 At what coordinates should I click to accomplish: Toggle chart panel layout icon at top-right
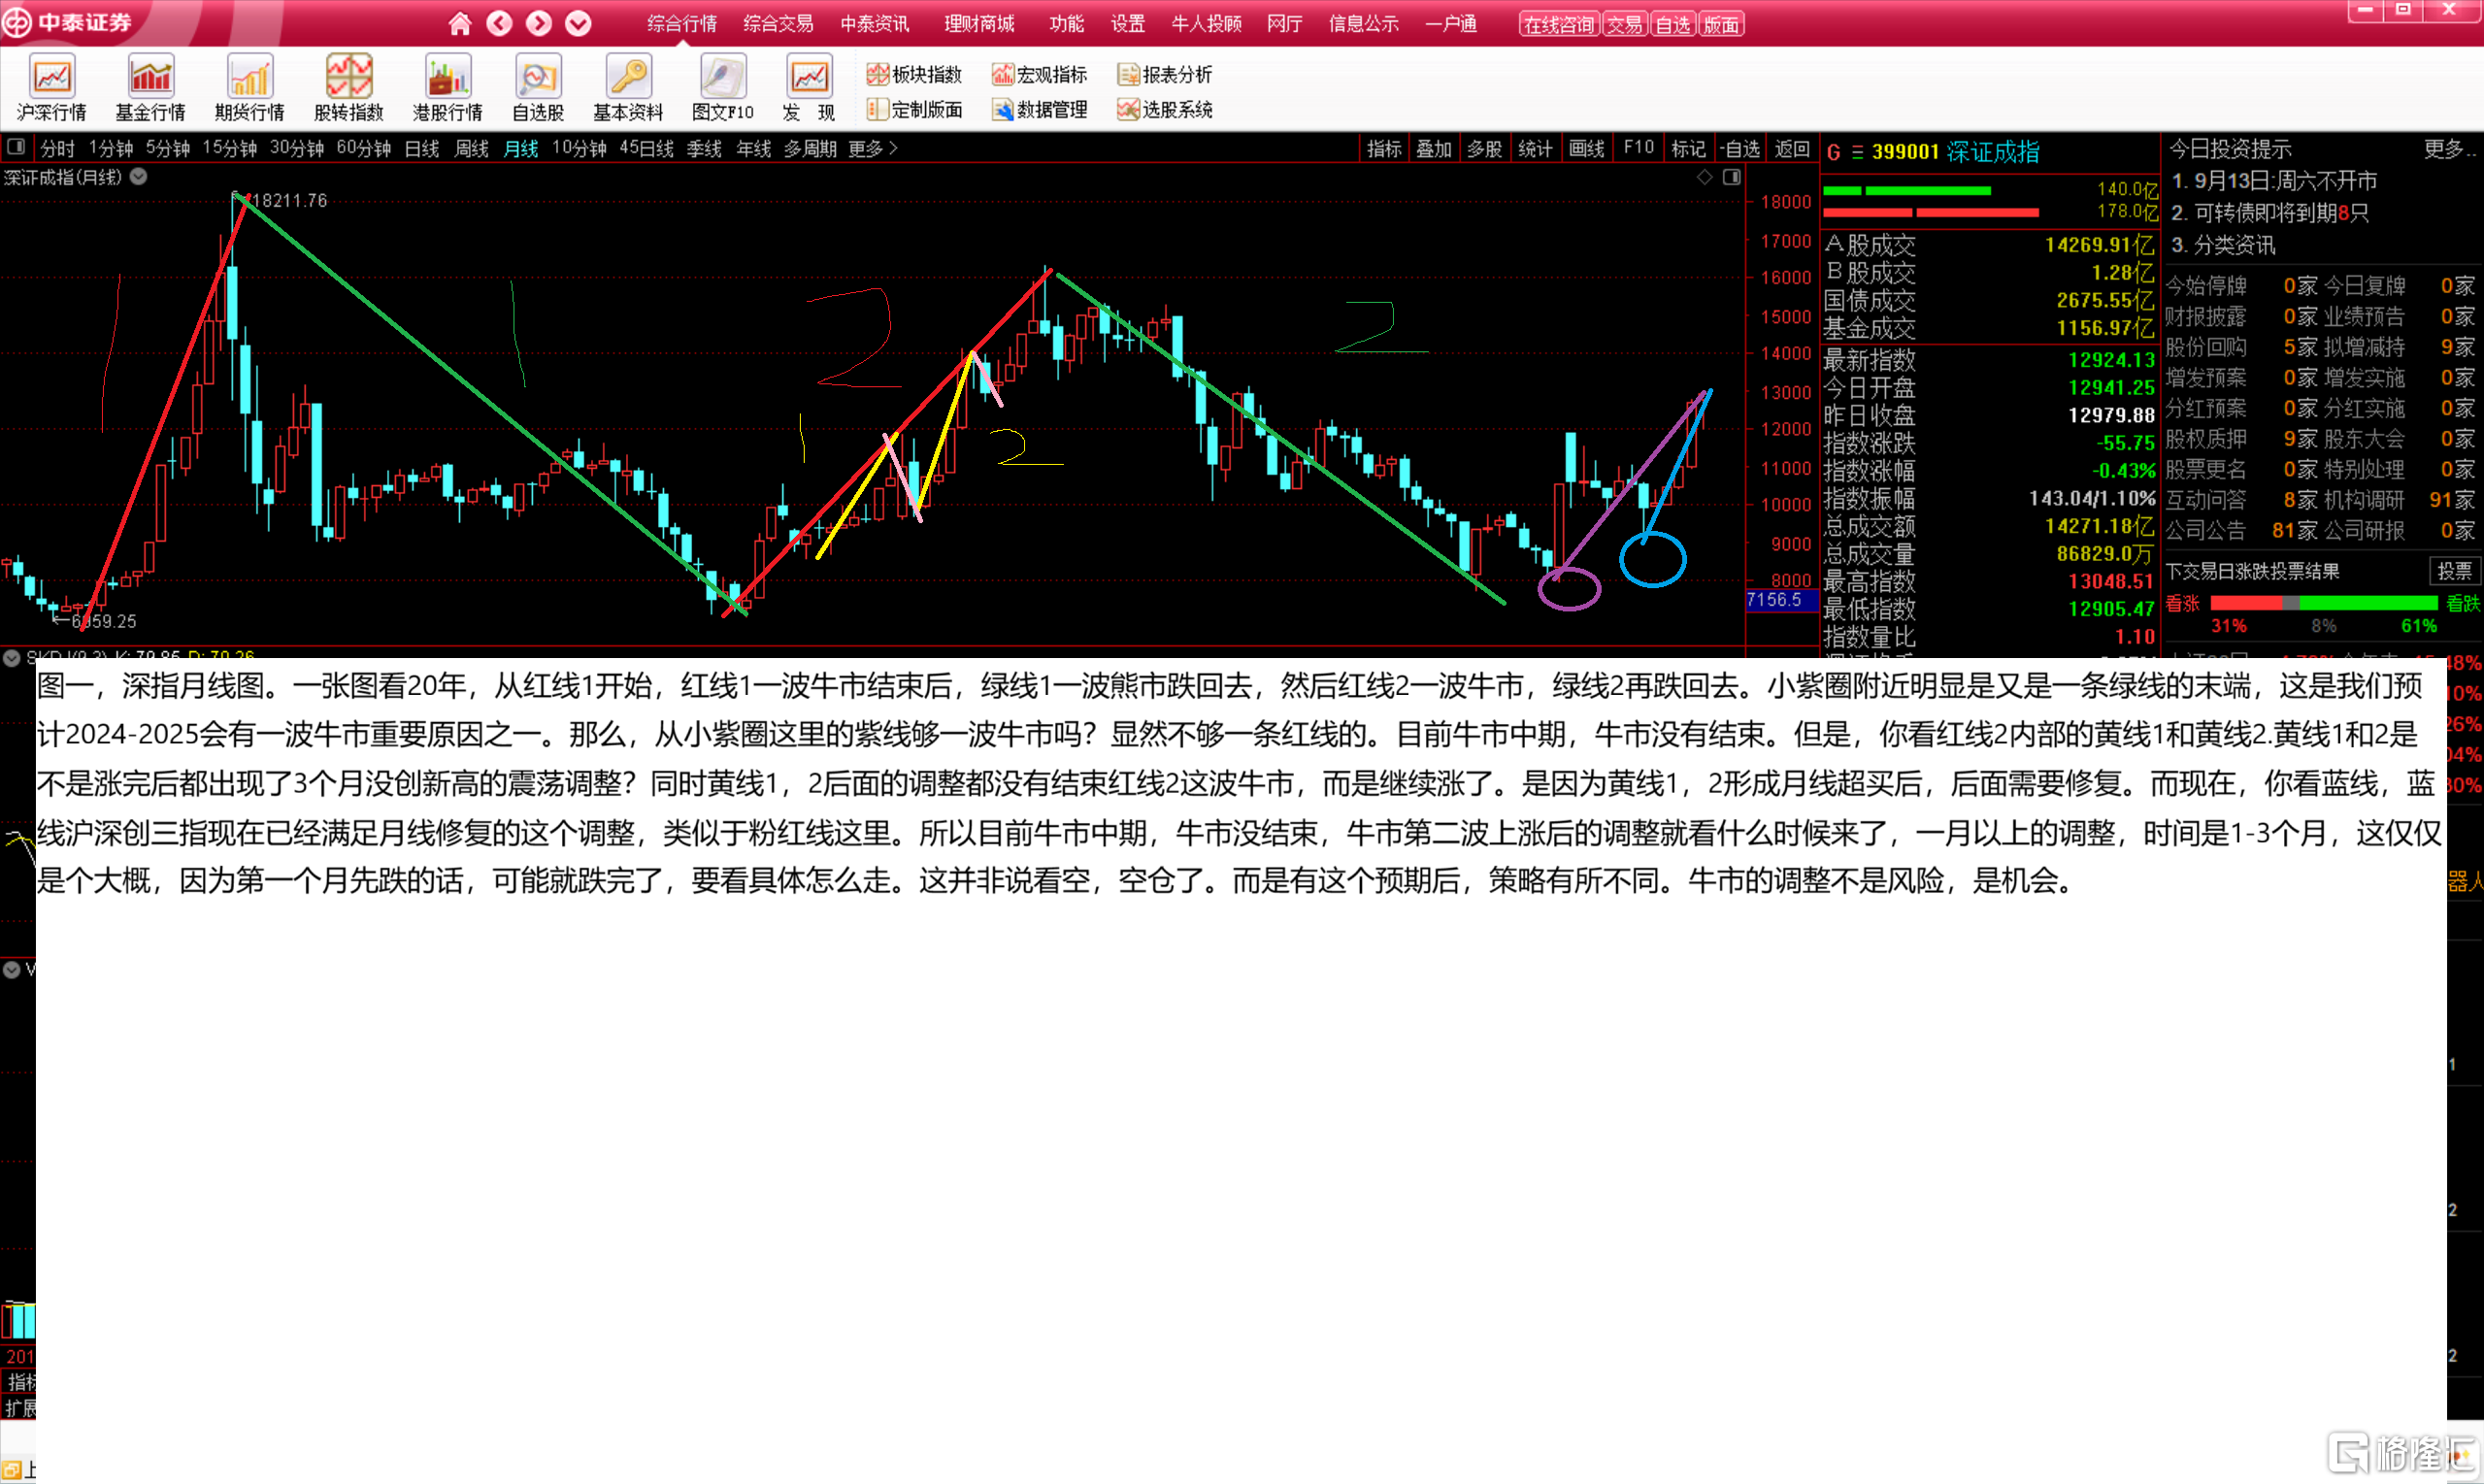(x=1732, y=177)
